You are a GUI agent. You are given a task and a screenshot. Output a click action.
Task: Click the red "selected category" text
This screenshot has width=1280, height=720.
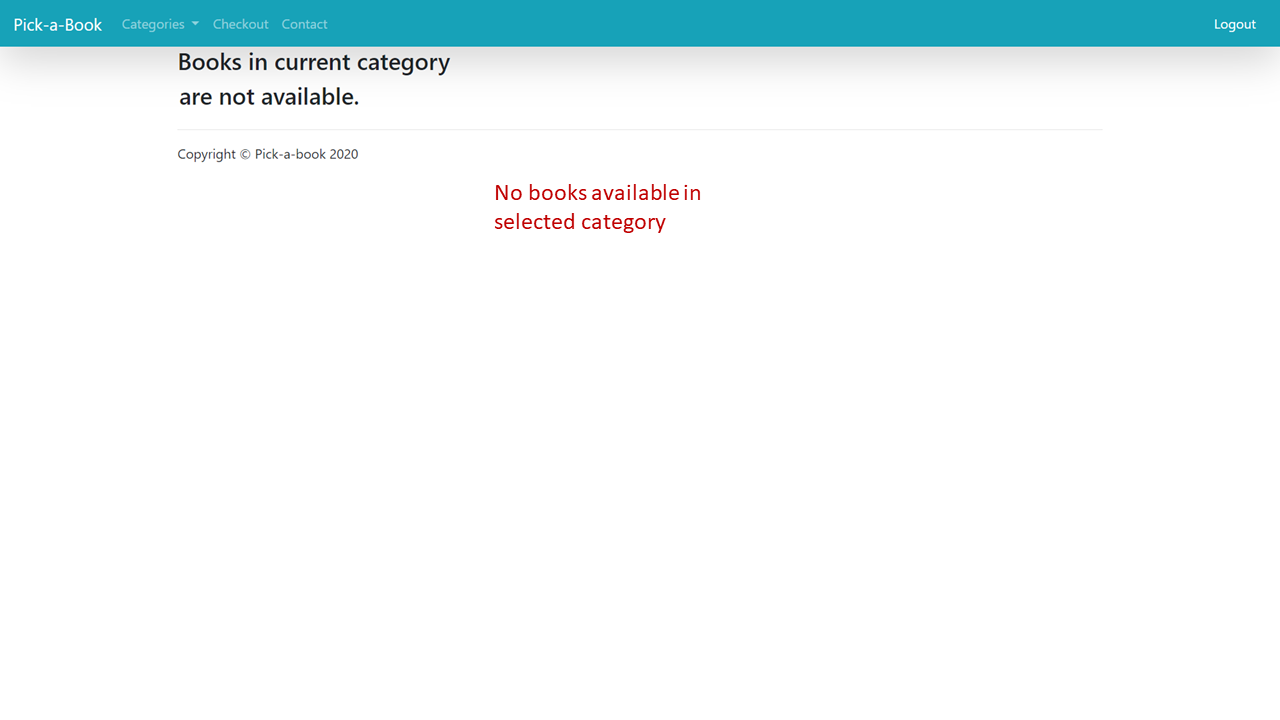[580, 222]
